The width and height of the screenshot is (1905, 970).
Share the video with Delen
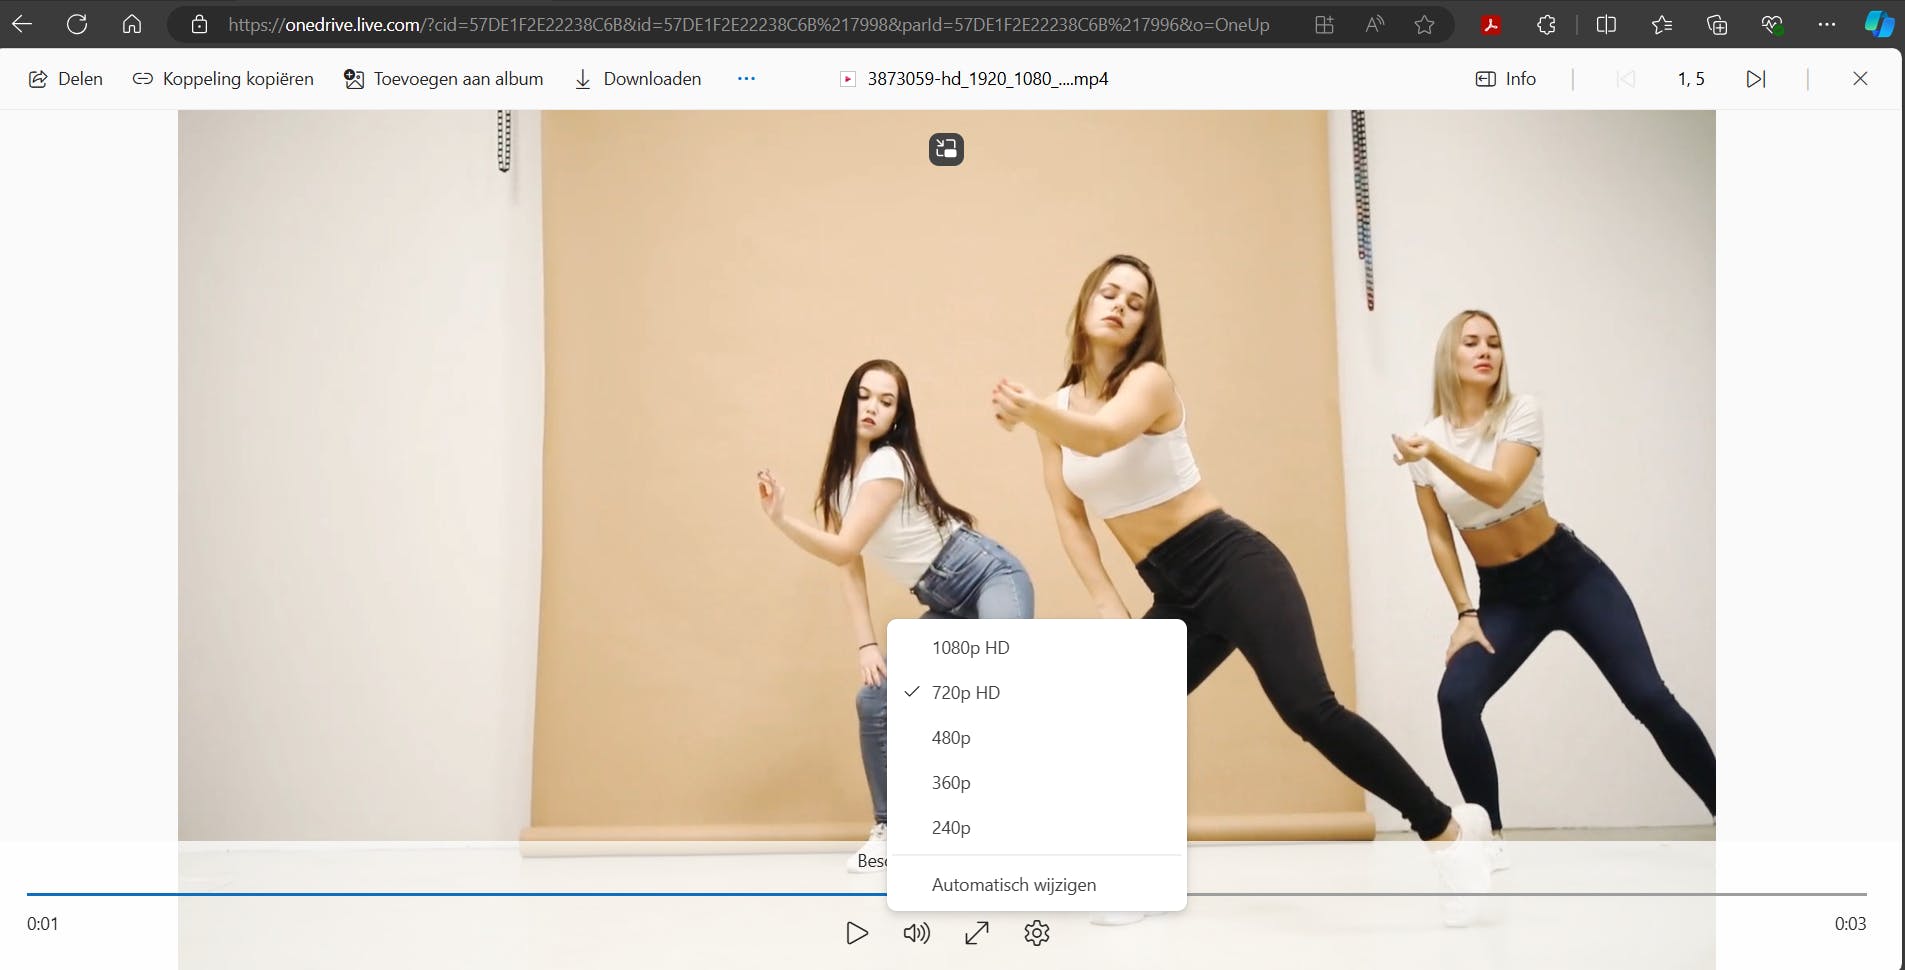pos(66,79)
